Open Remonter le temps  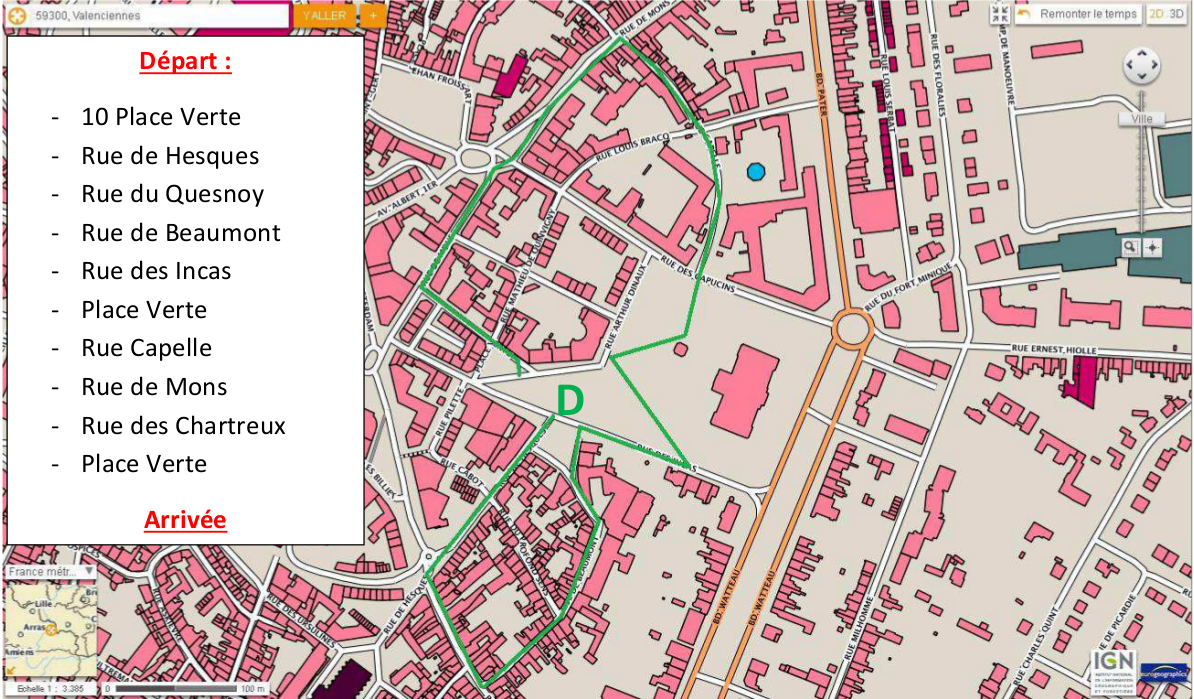(1078, 14)
